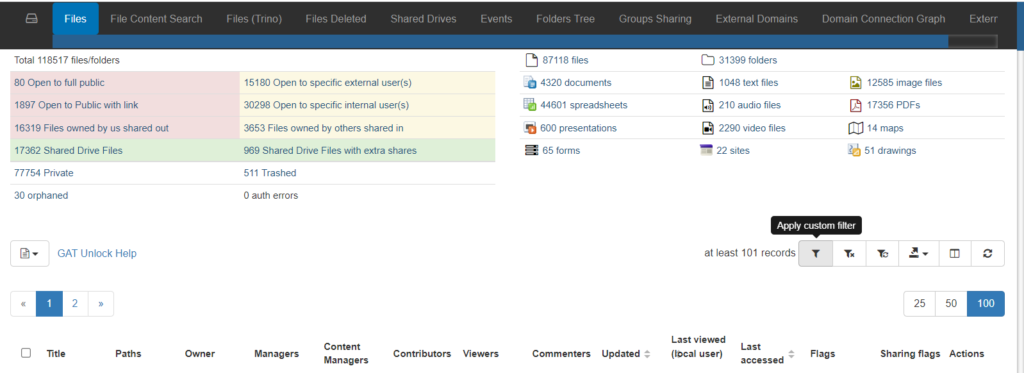Click the PDF icon next to 17356 PDFs
This screenshot has height=373, width=1024.
point(856,105)
